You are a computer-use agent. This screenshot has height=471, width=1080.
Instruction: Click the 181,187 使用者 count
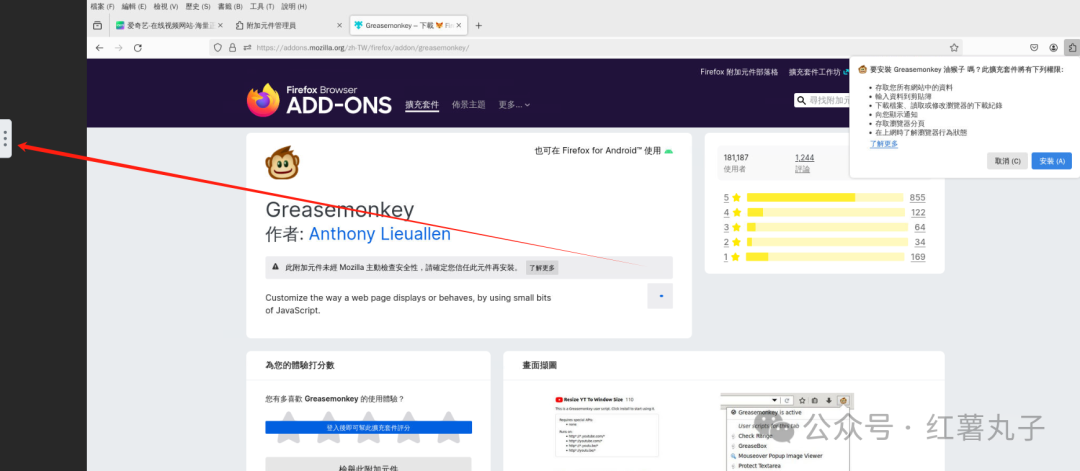click(x=736, y=163)
